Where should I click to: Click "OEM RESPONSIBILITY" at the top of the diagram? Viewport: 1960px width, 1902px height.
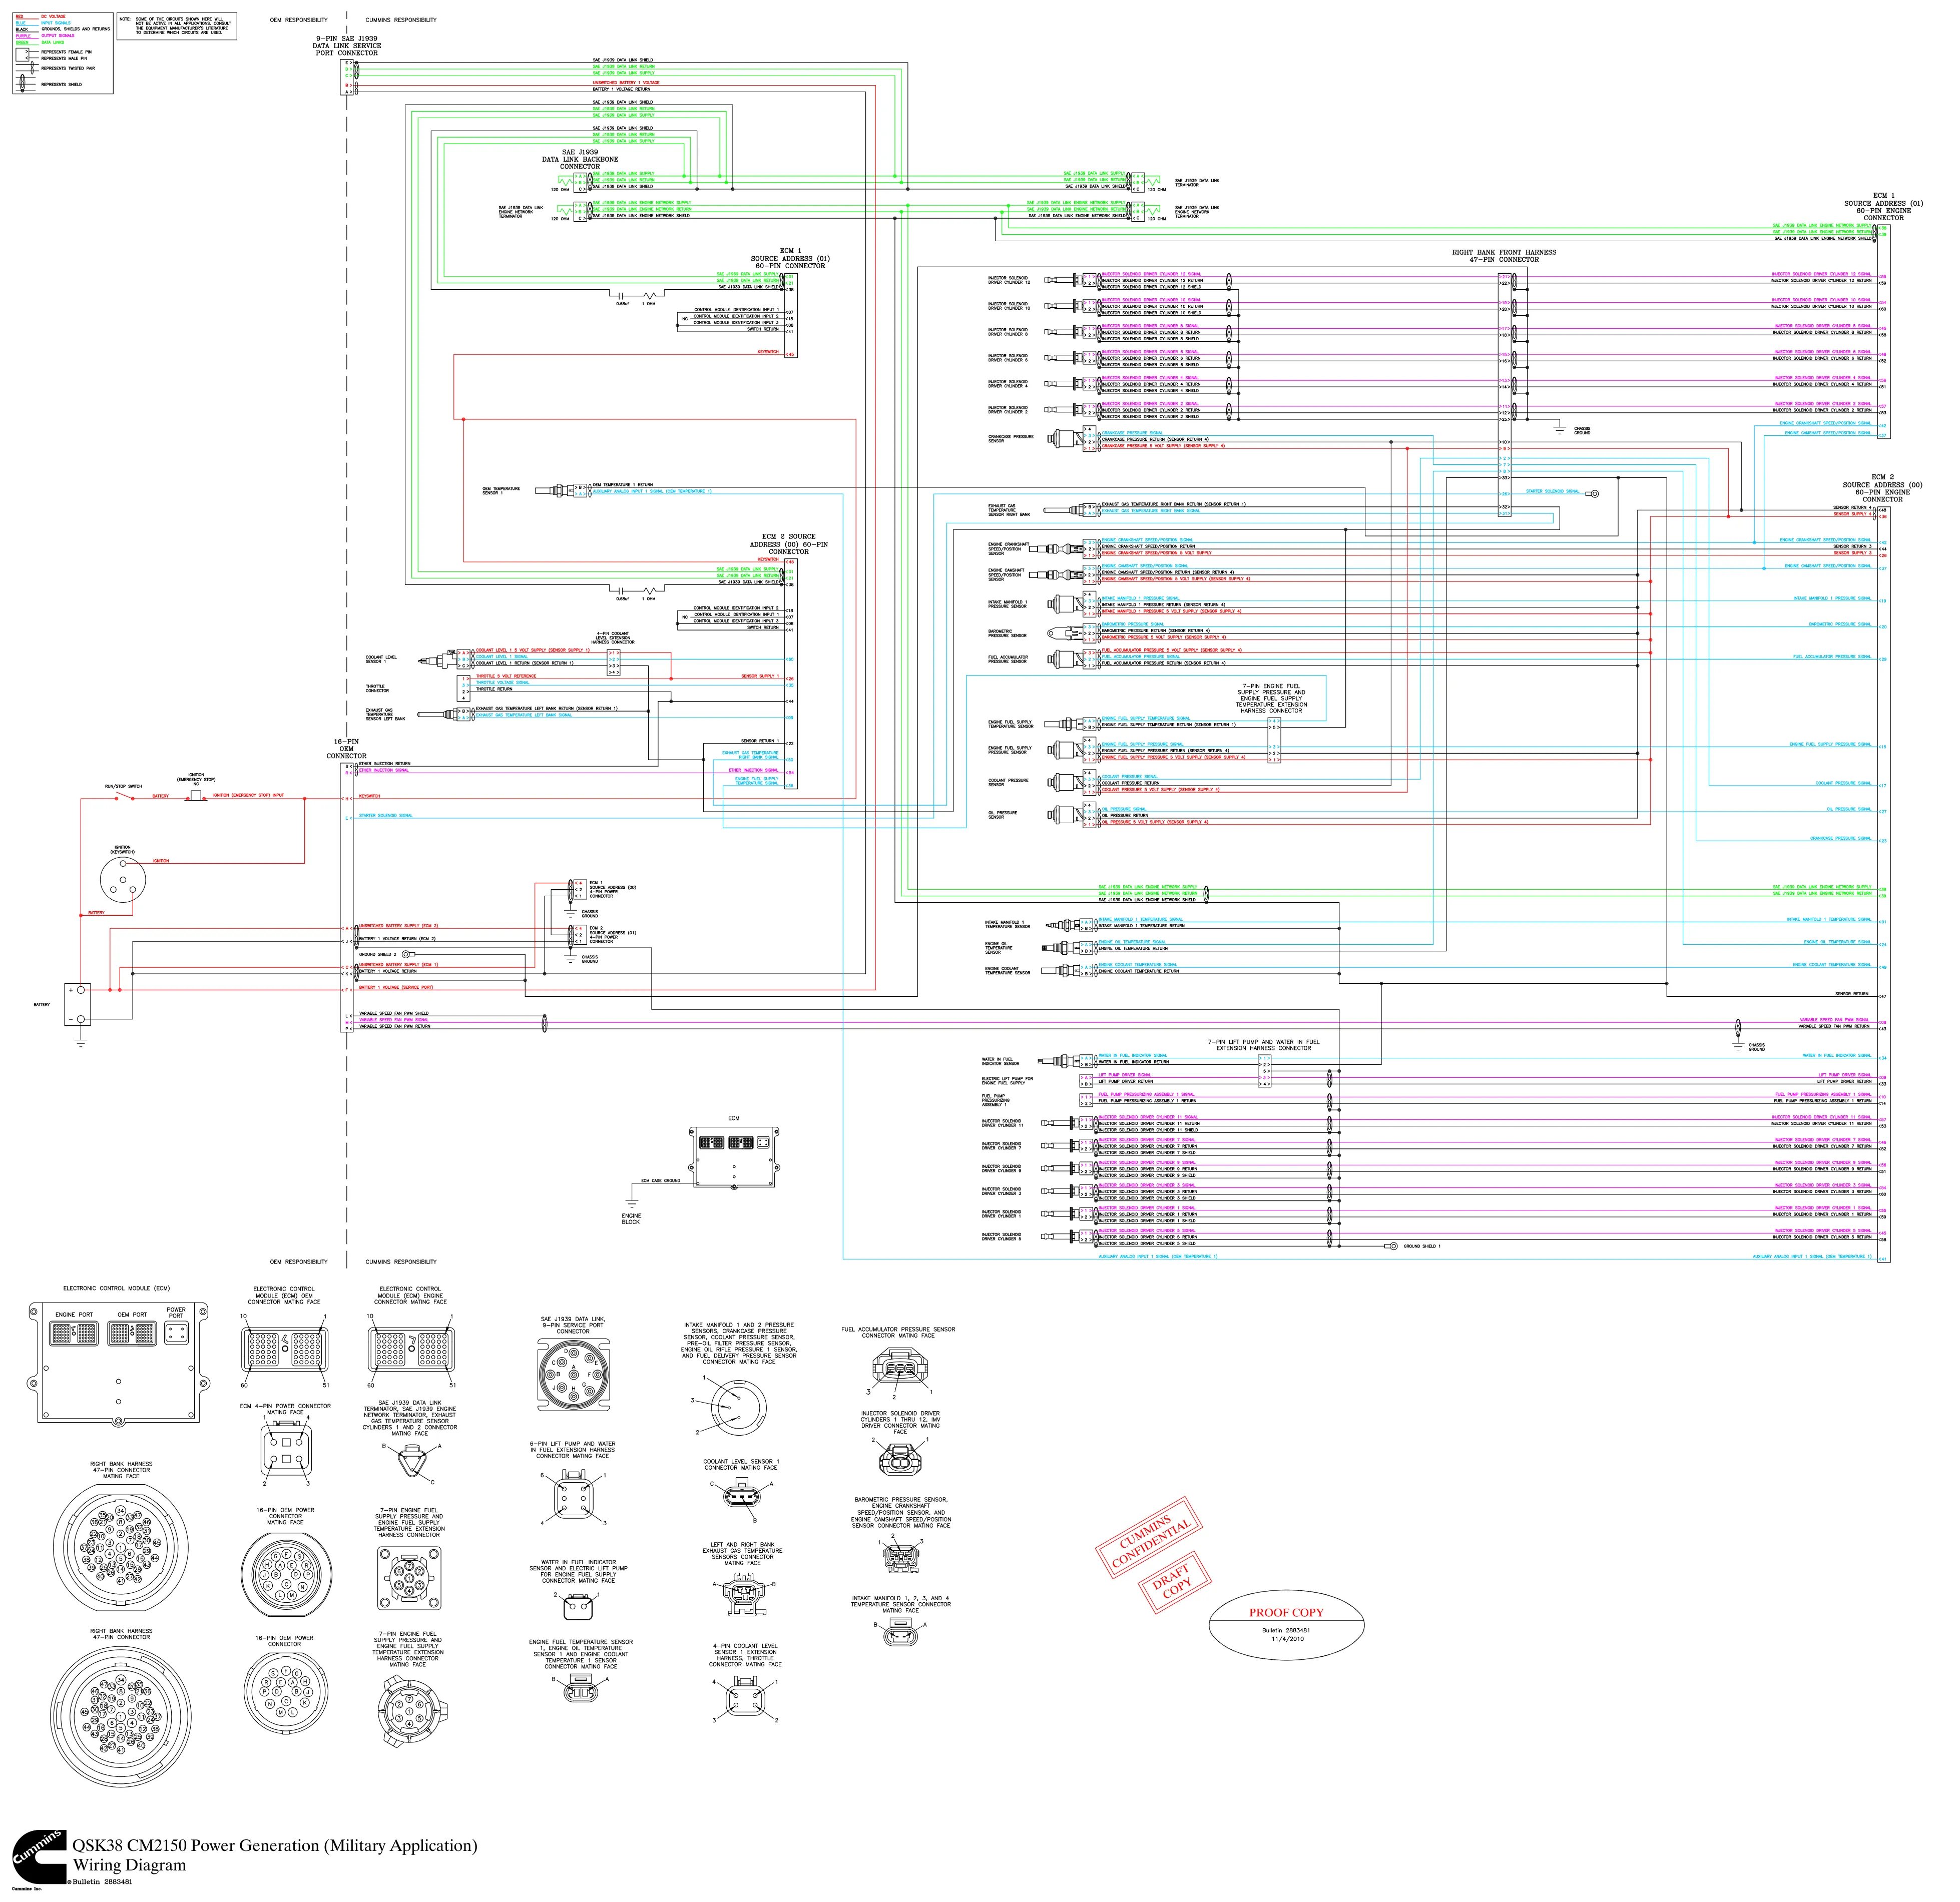299,20
